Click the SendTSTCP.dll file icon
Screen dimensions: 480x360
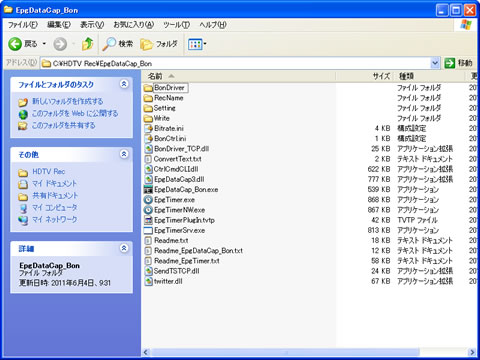[x=148, y=271]
